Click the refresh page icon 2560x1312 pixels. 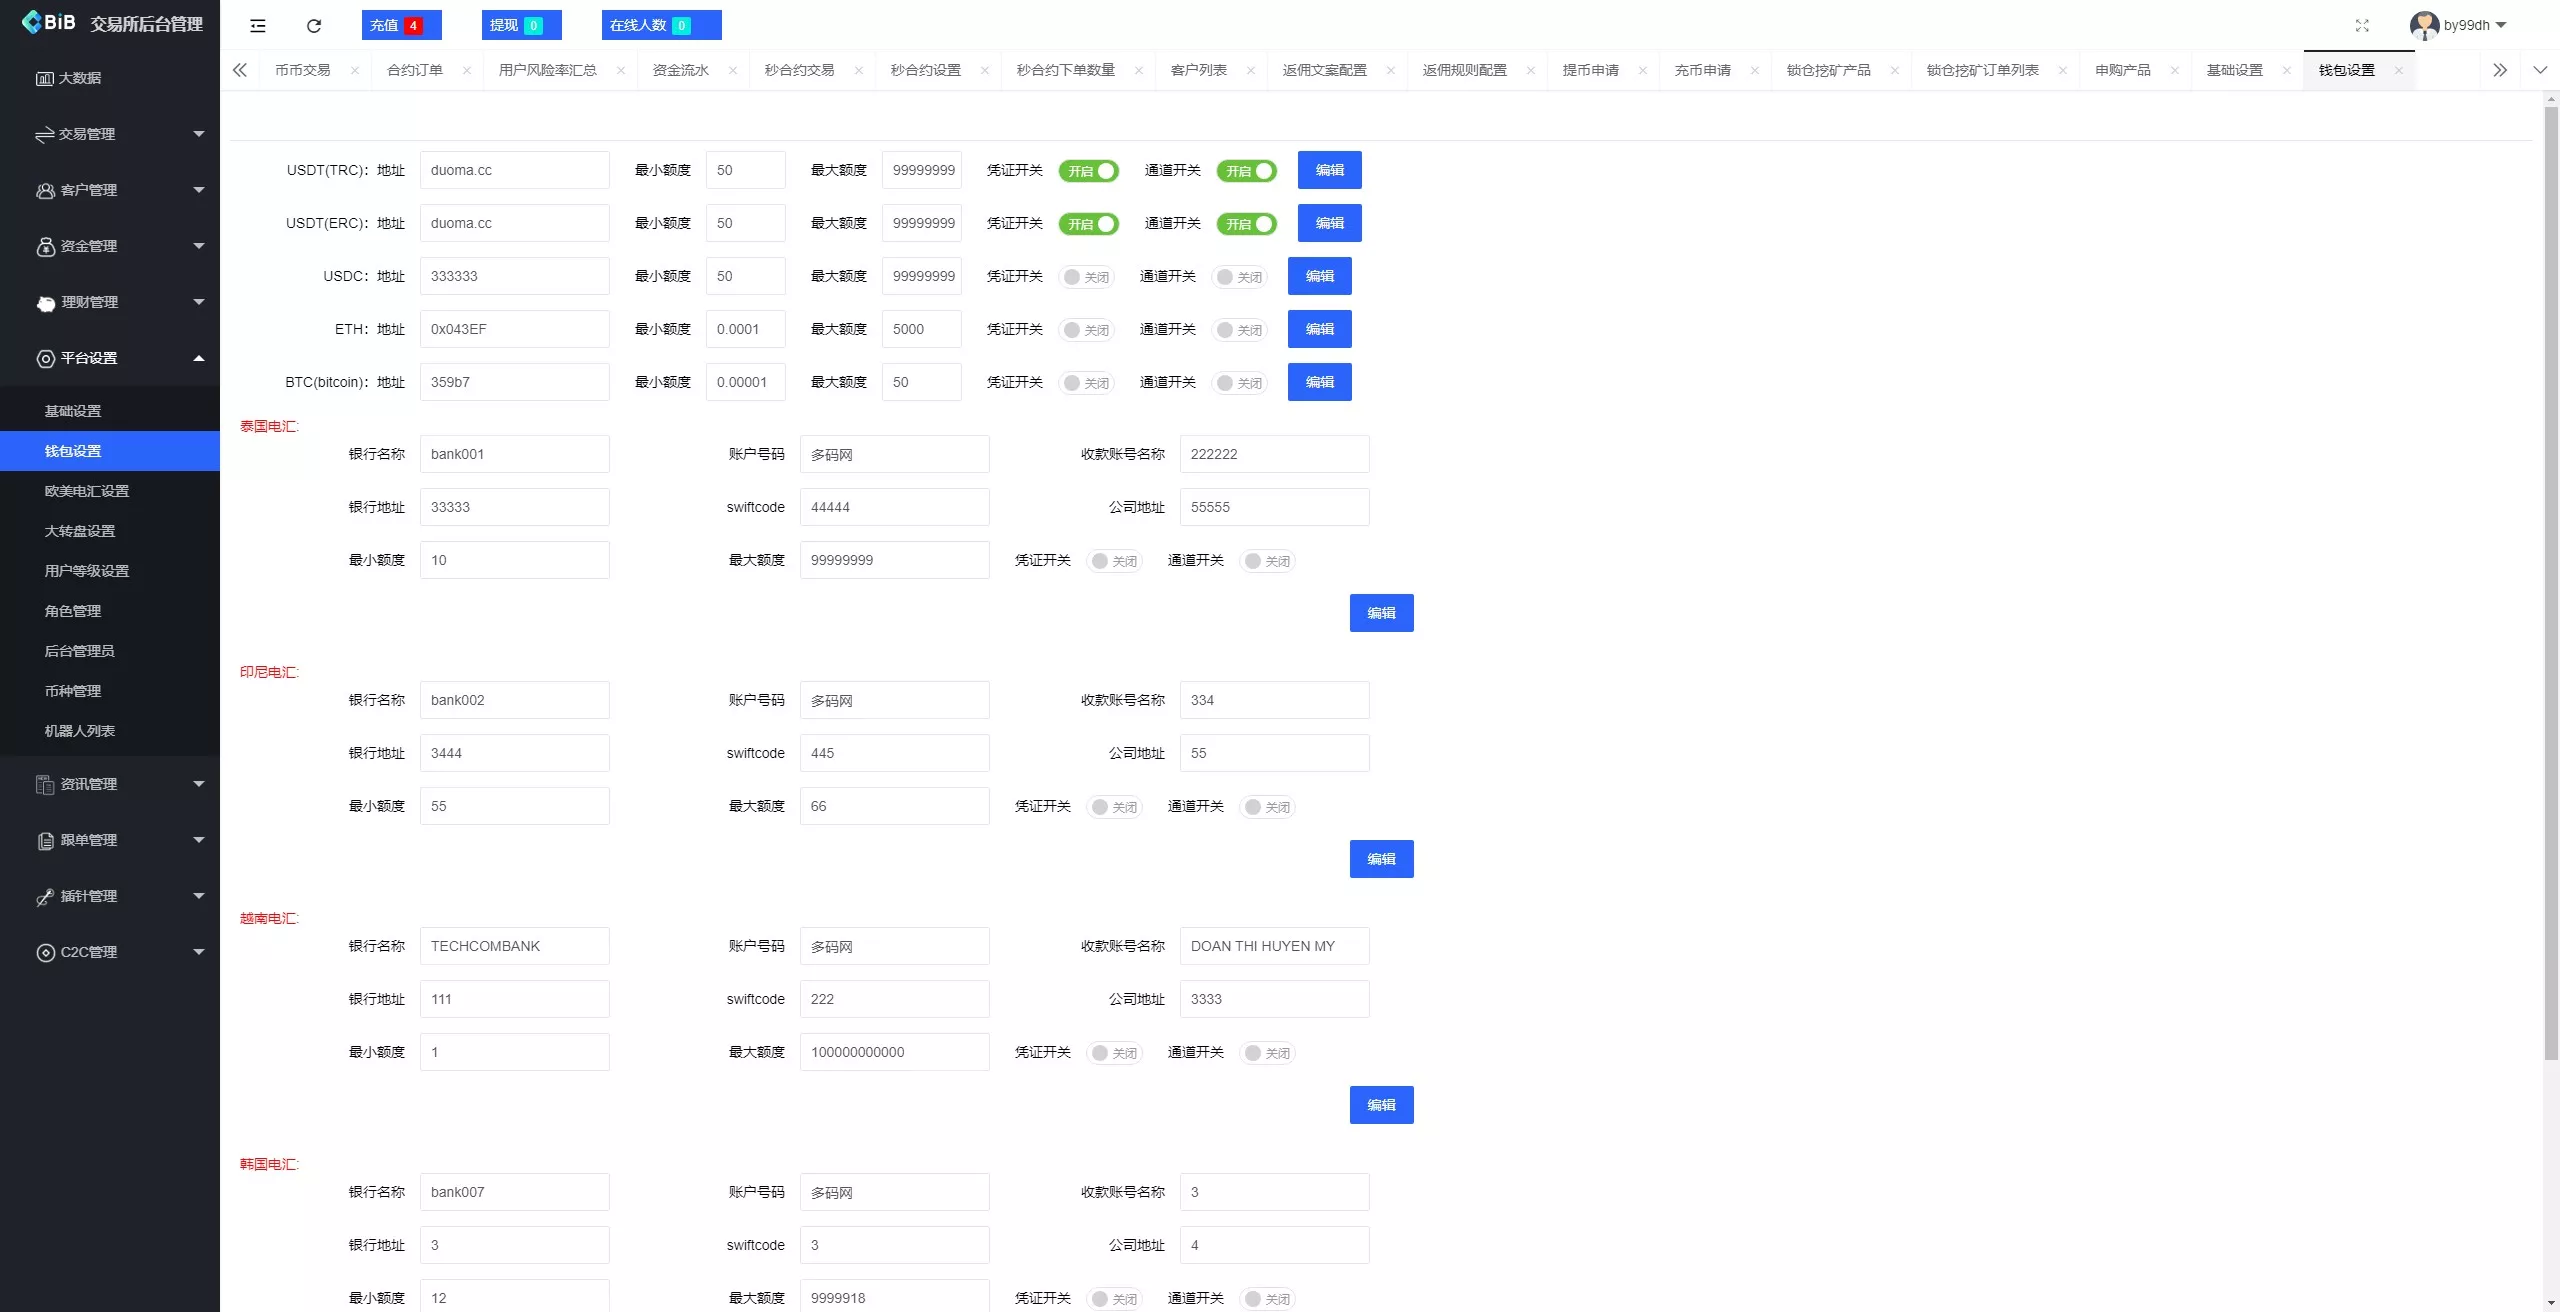point(314,26)
